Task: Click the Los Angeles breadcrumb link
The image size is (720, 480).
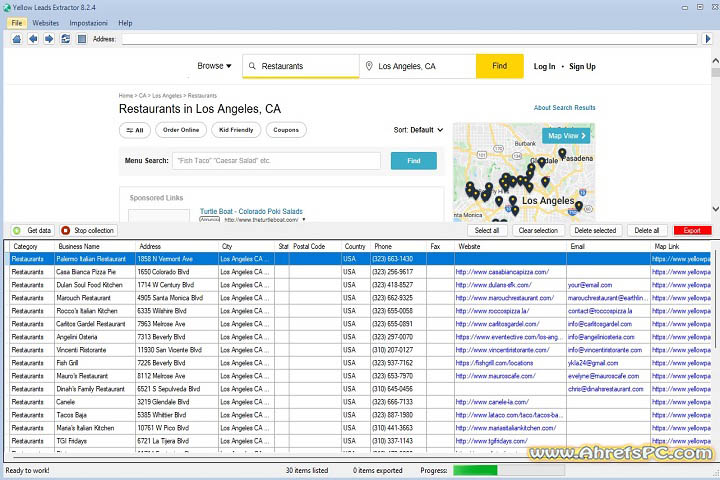Action: tap(167, 96)
